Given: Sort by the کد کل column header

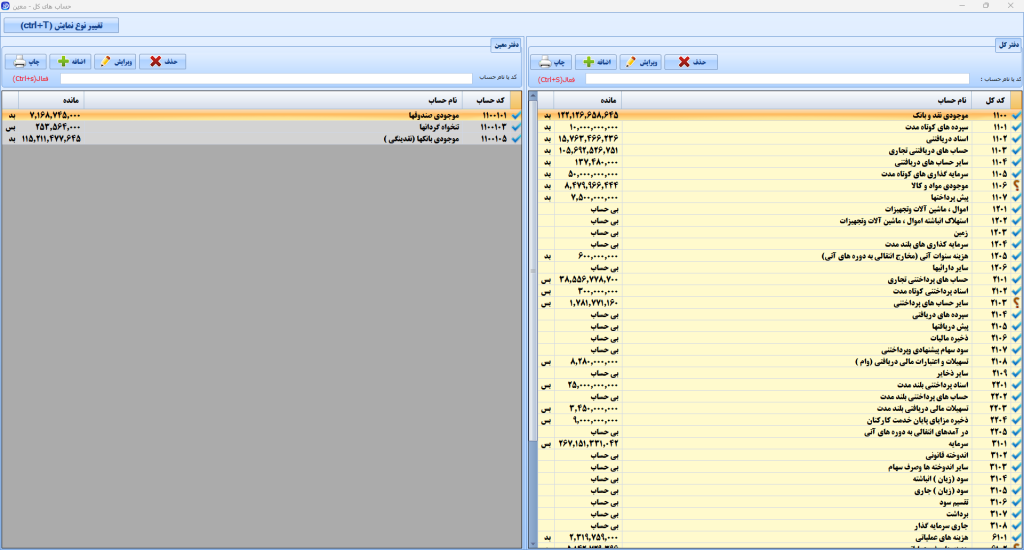Looking at the screenshot, I should pyautogui.click(x=991, y=100).
